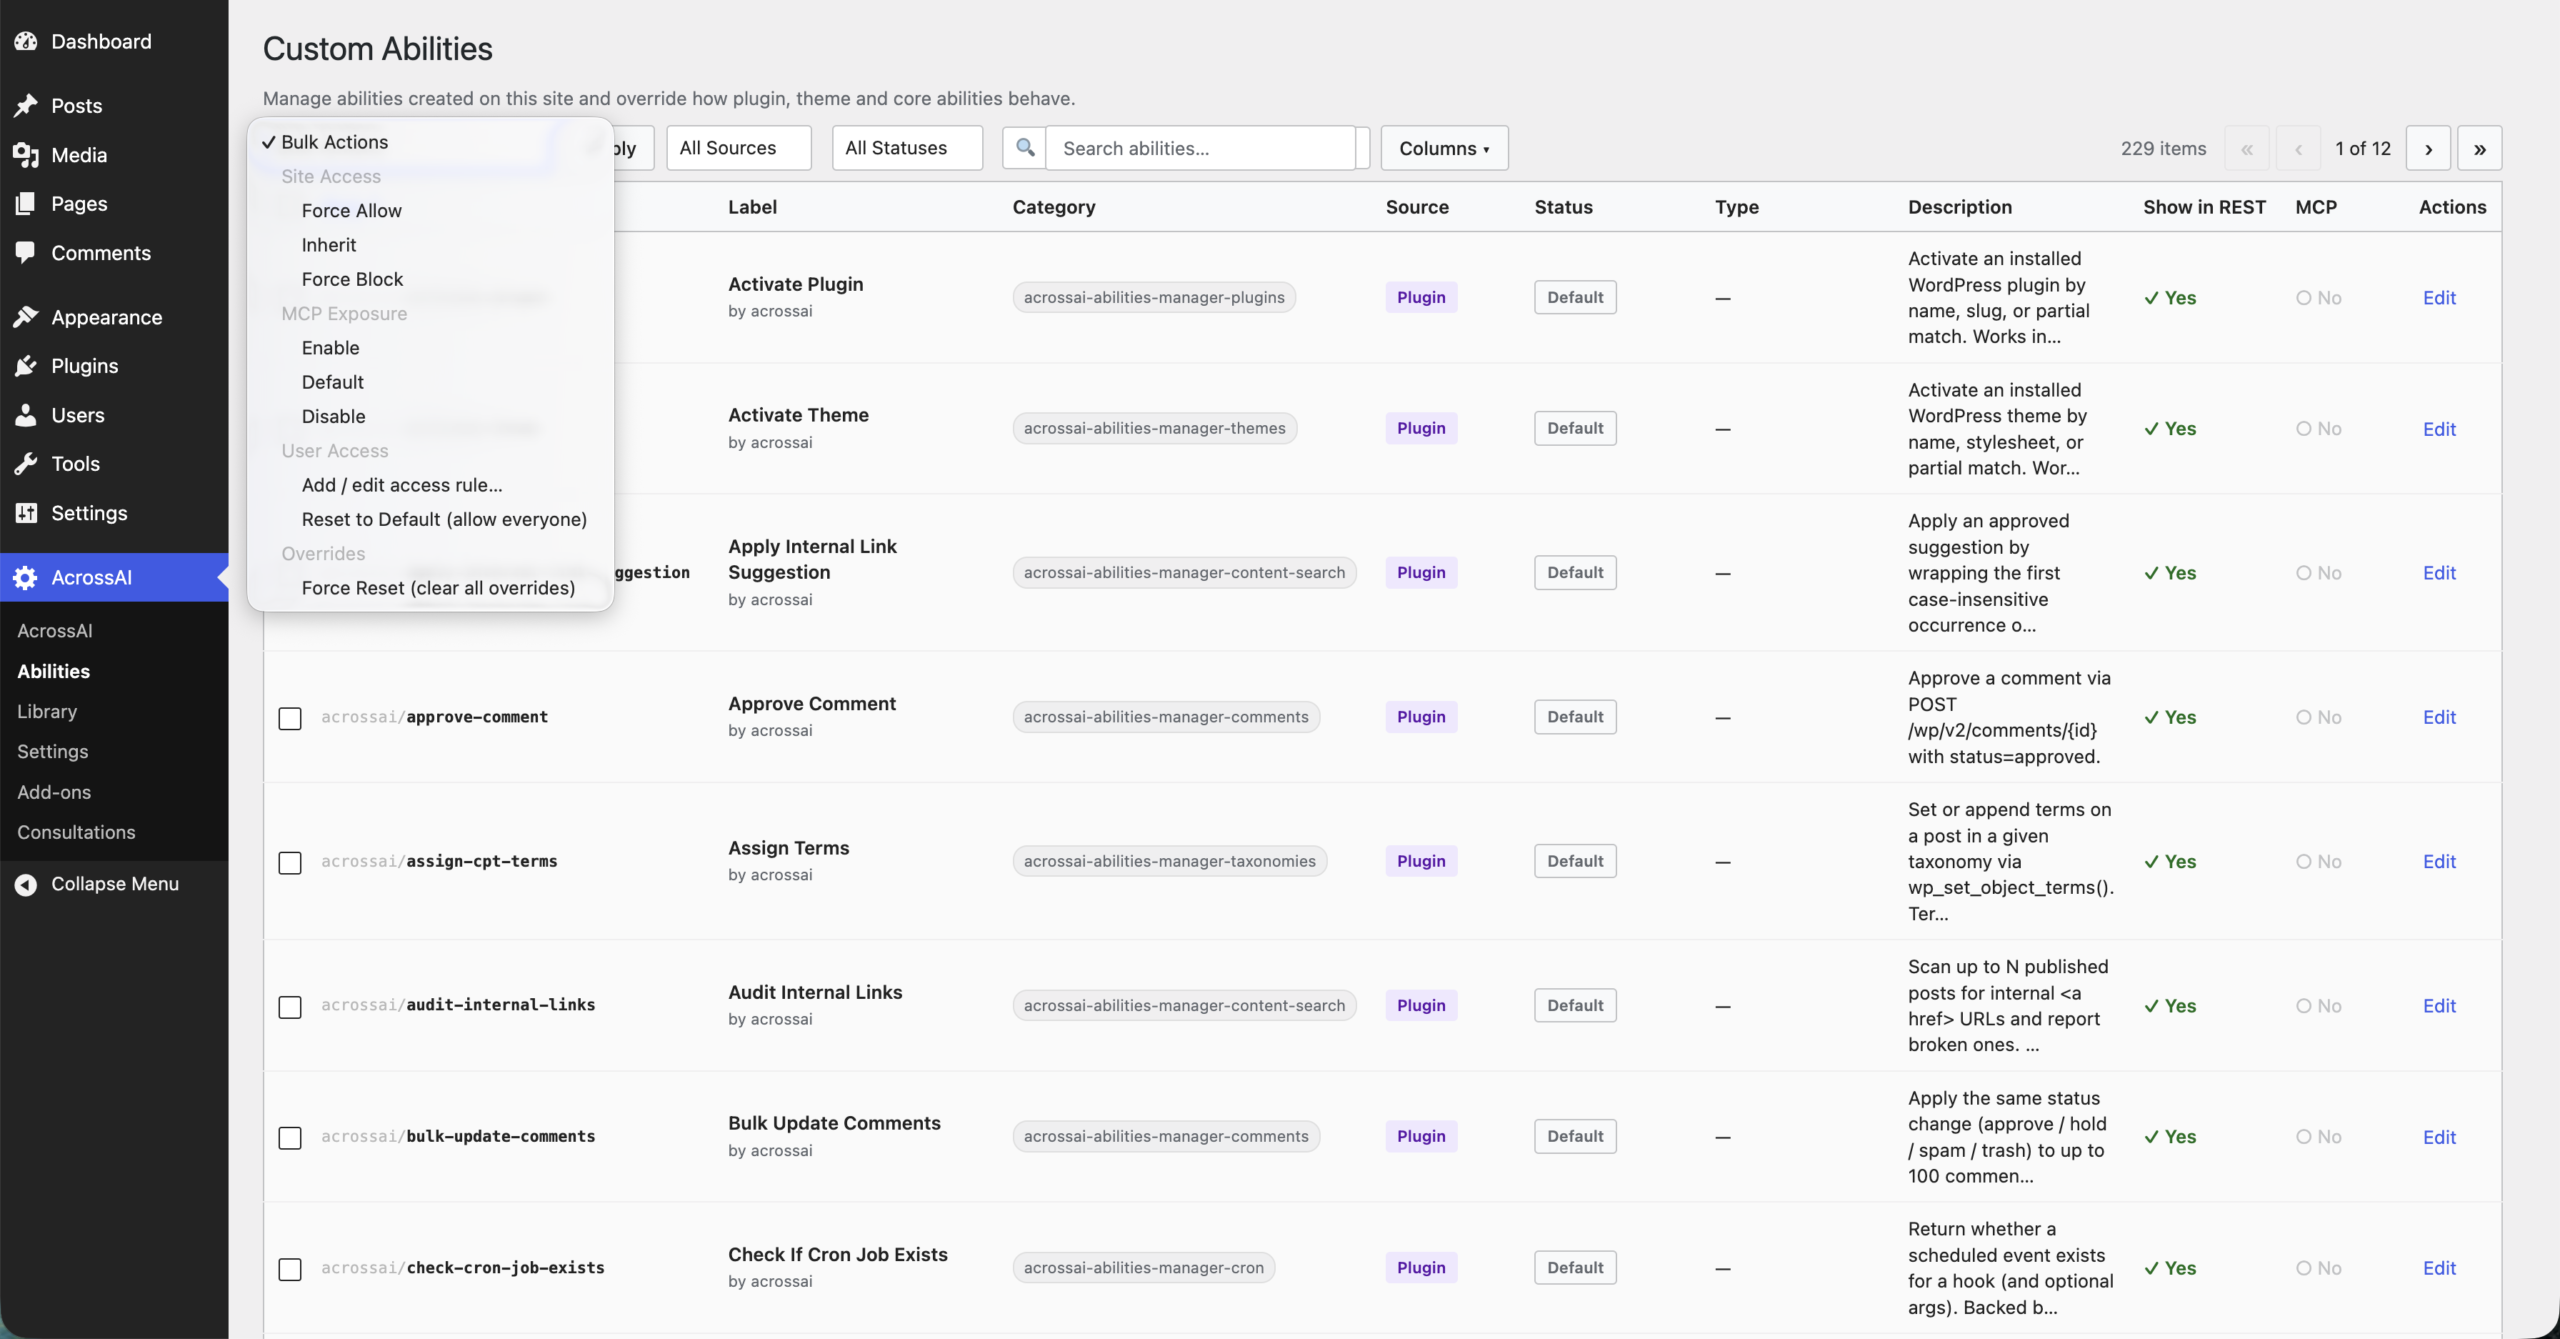Click Edit for Activate Theme row
Viewport: 2560px width, 1339px height.
2439,429
